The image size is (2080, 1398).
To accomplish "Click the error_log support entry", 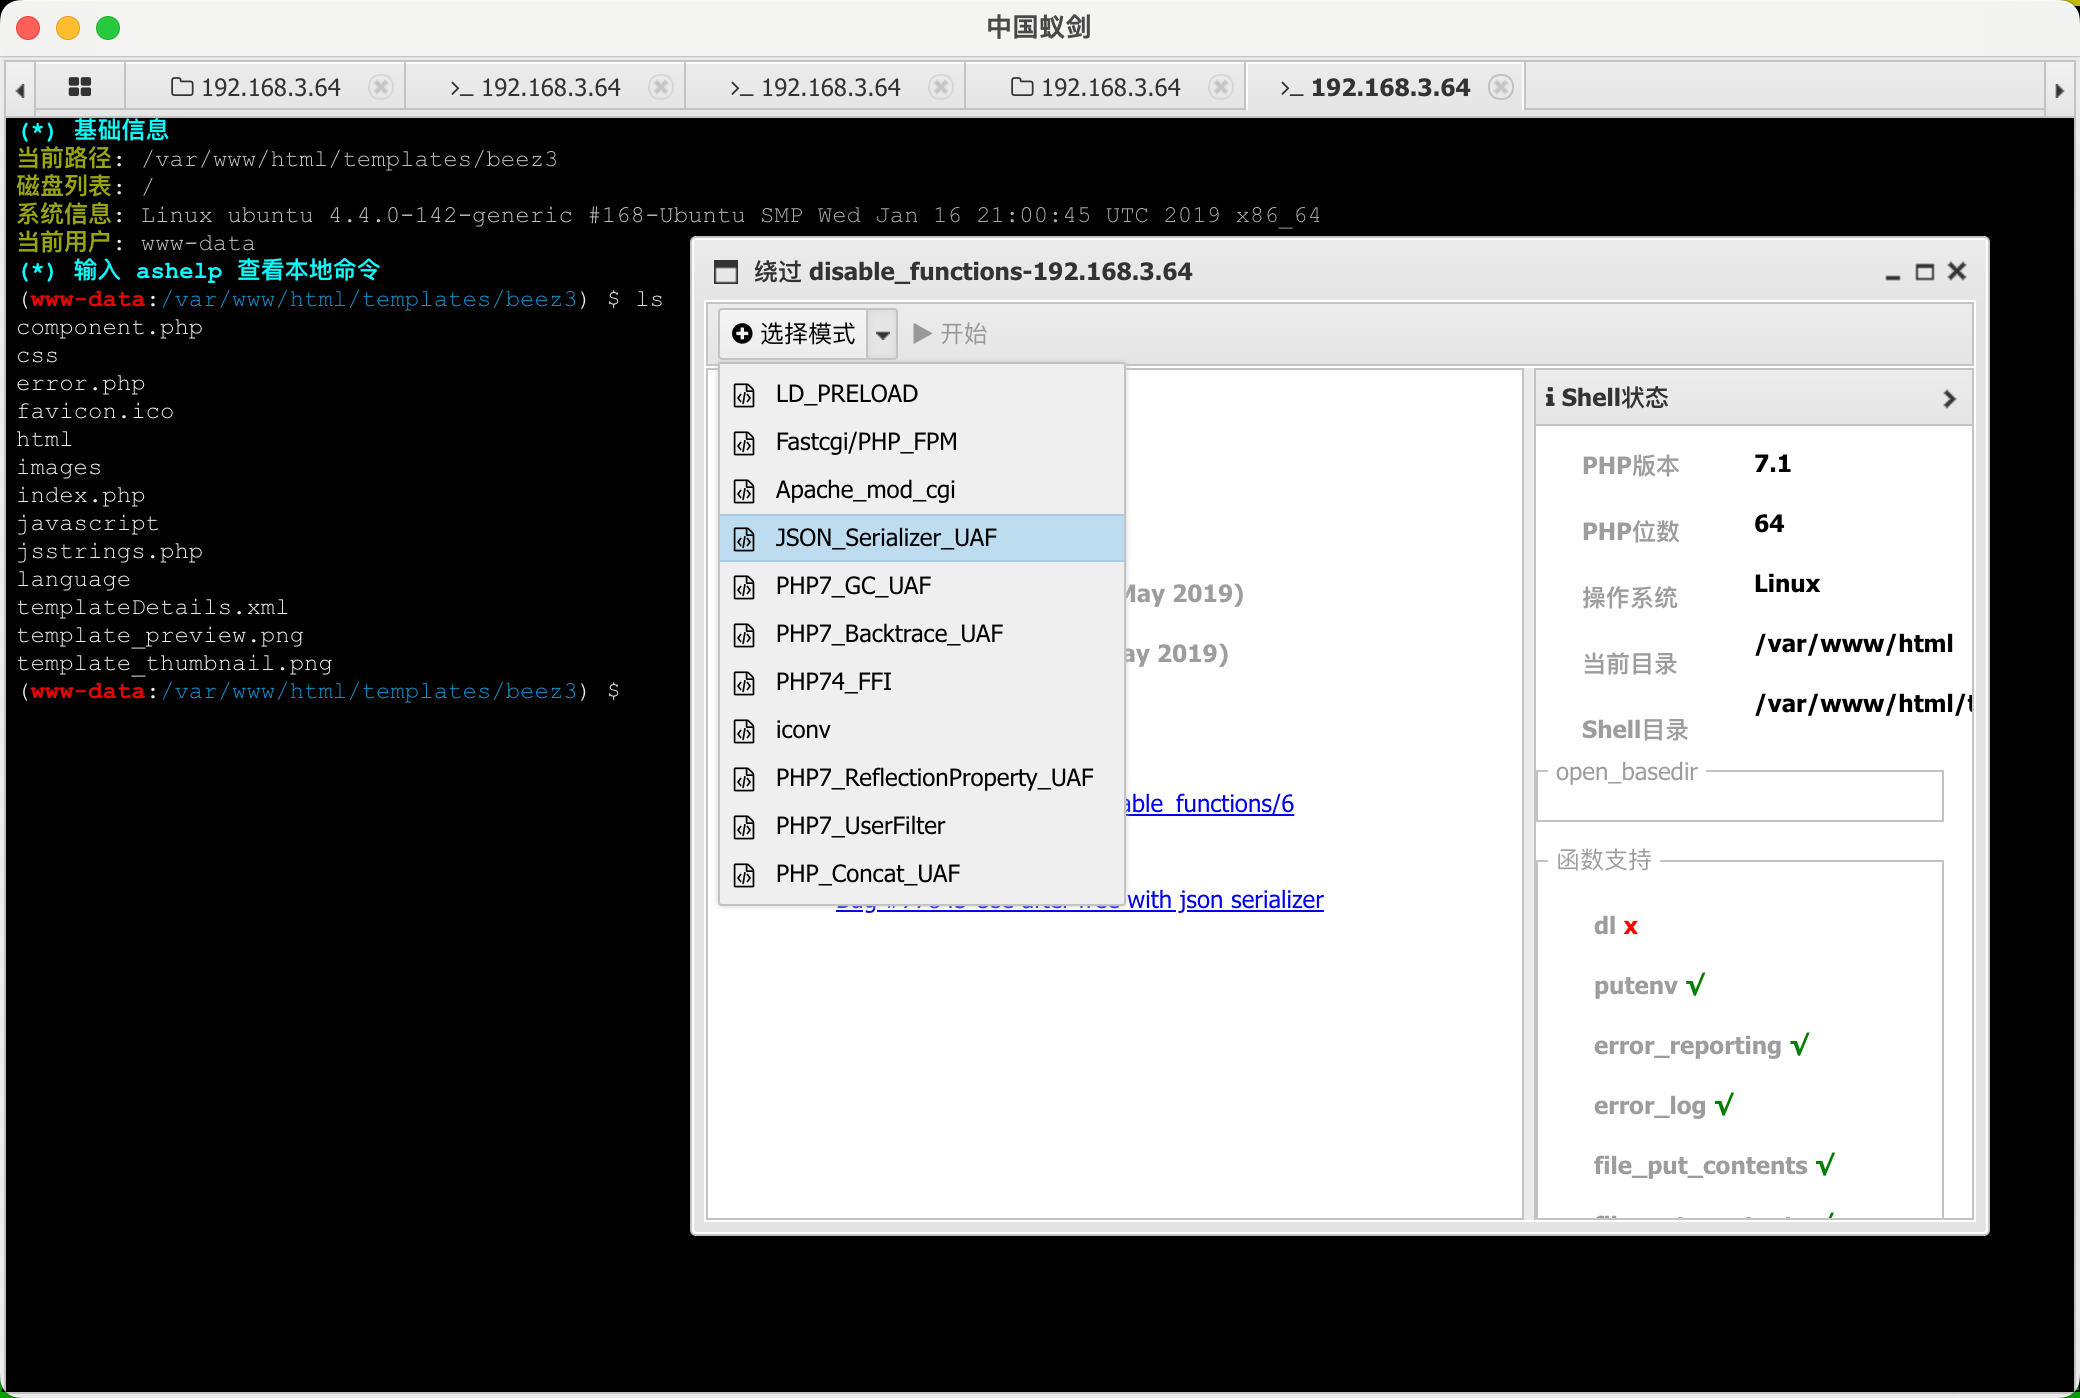I will 1663,1106.
